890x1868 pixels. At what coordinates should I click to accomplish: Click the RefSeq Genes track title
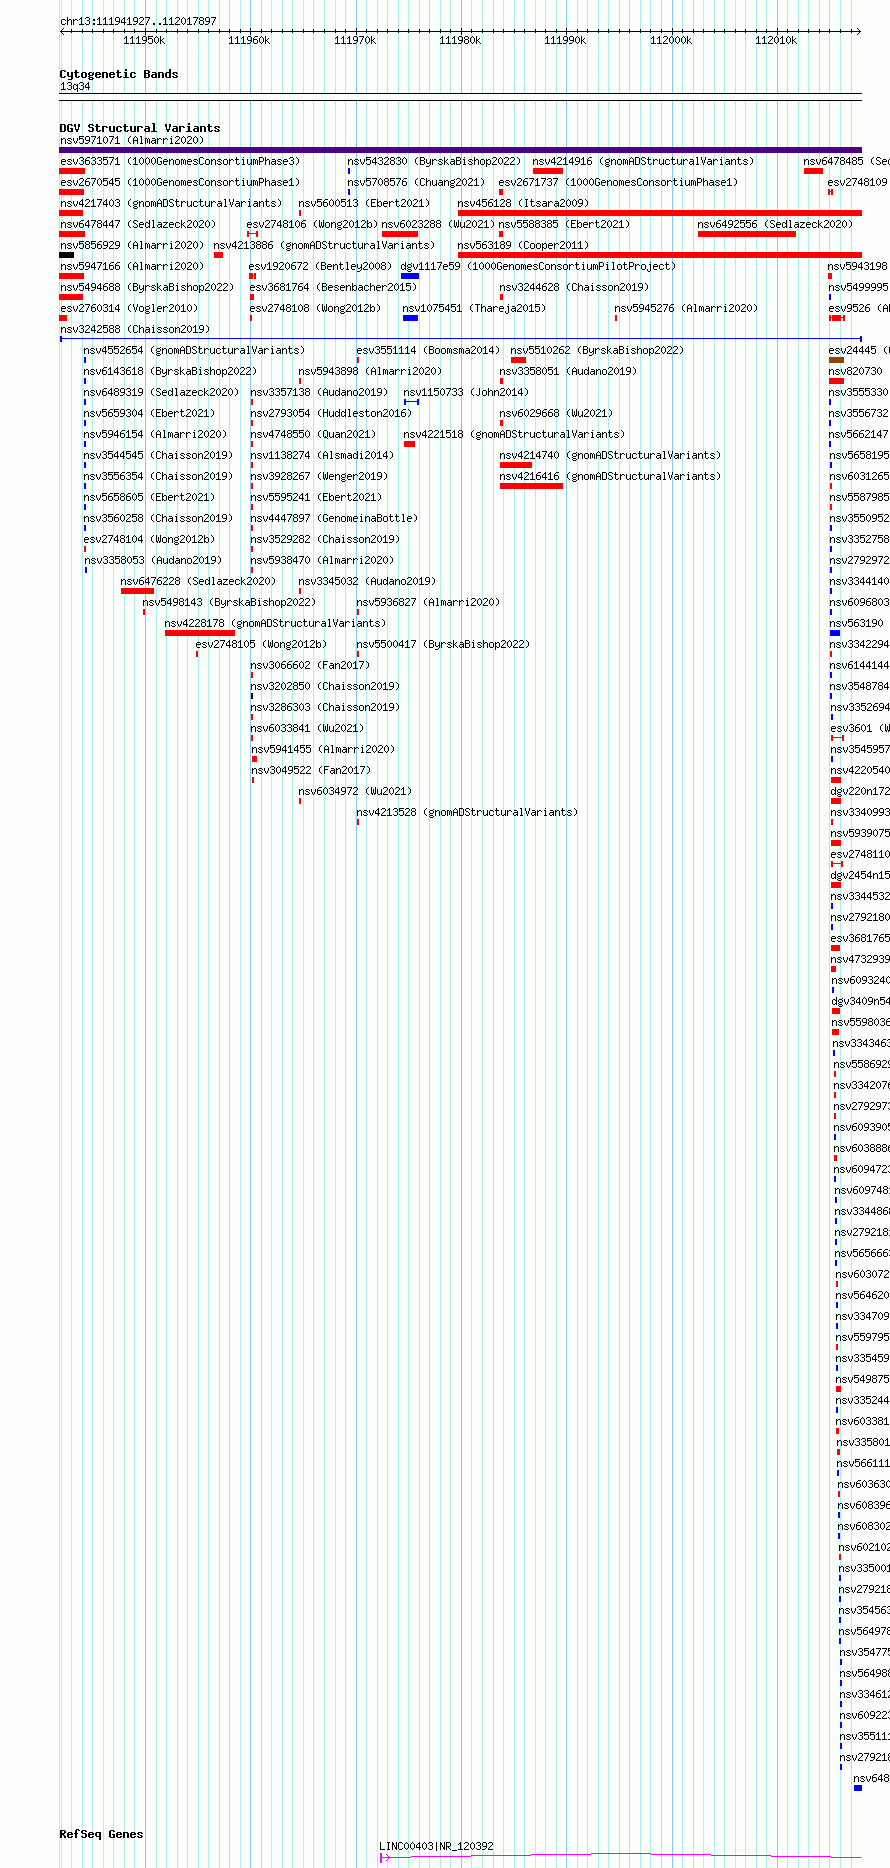click(x=102, y=1834)
